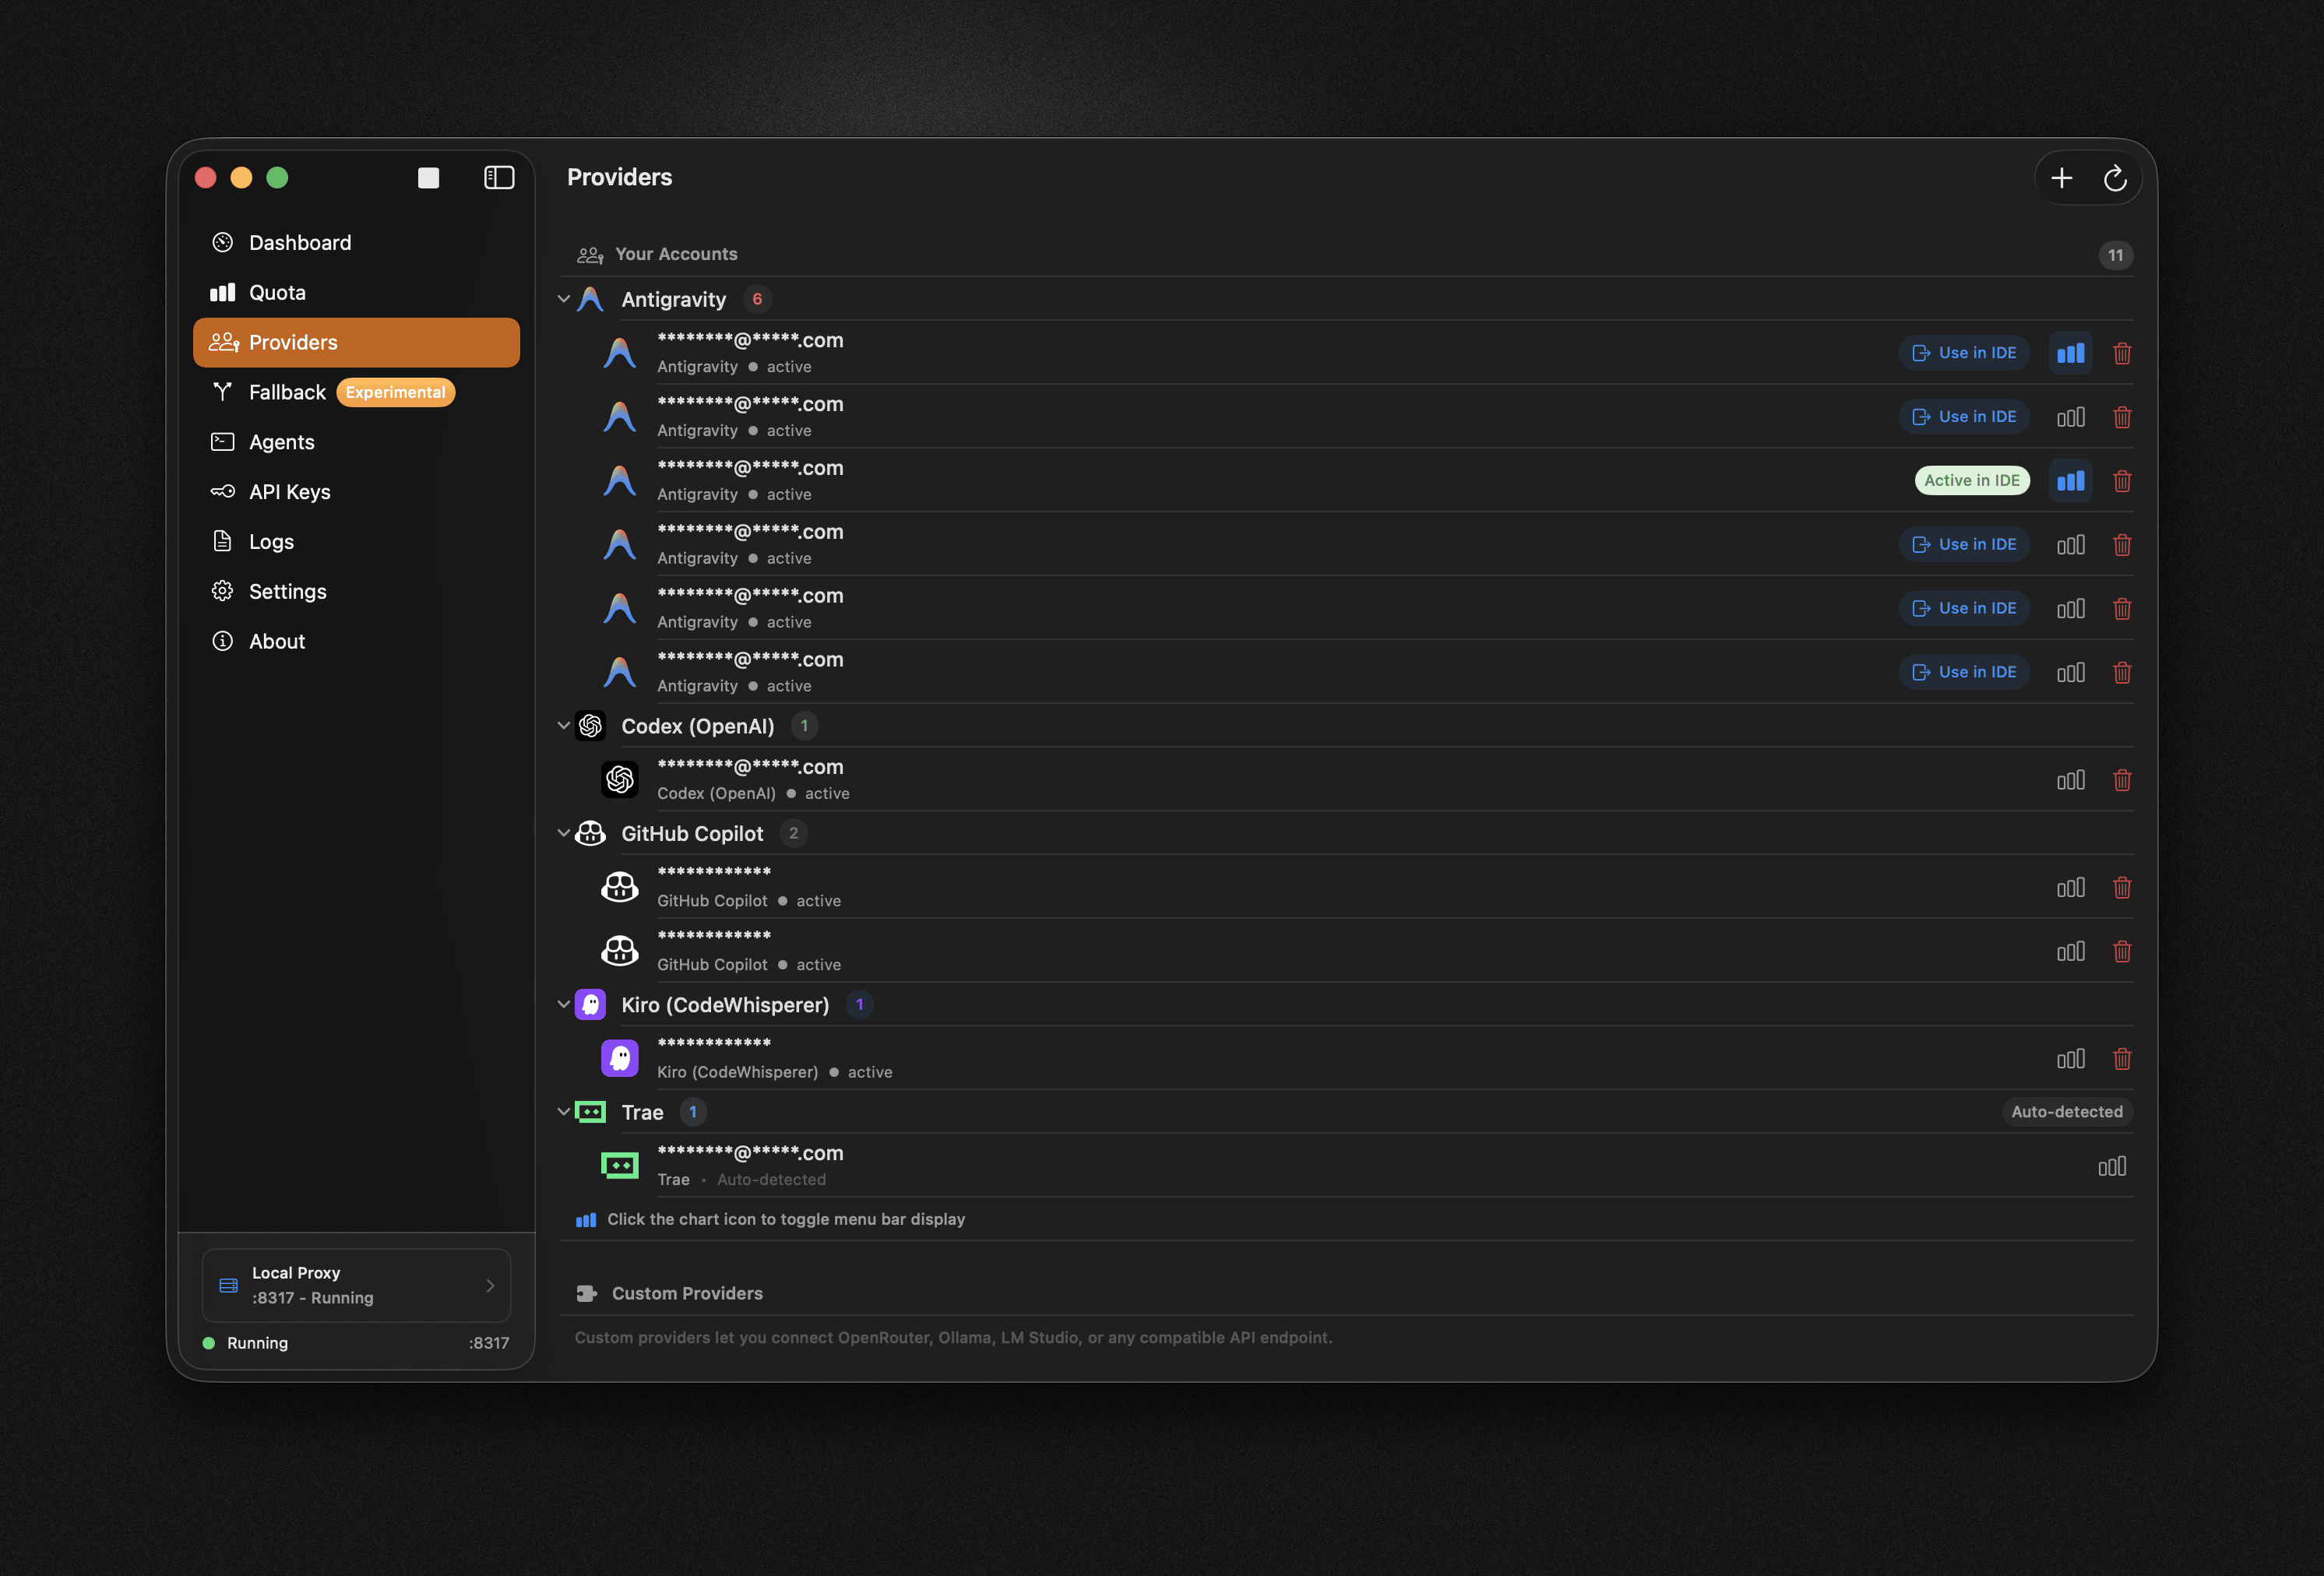Click the purple ghost icon on the Kiro account row

click(x=620, y=1058)
